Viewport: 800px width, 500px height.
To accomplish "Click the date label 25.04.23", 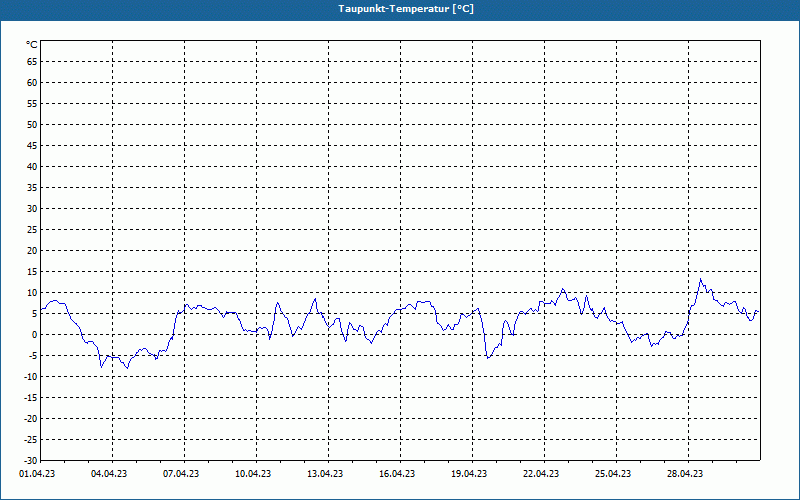I will tap(613, 474).
